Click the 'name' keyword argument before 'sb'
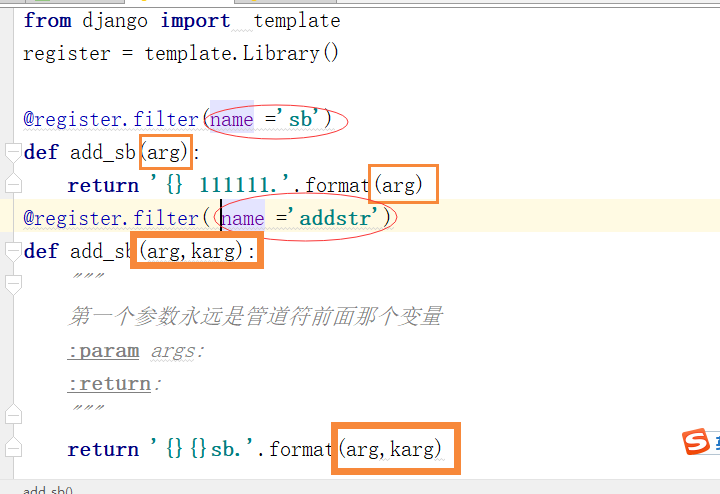720x494 pixels. tap(232, 120)
